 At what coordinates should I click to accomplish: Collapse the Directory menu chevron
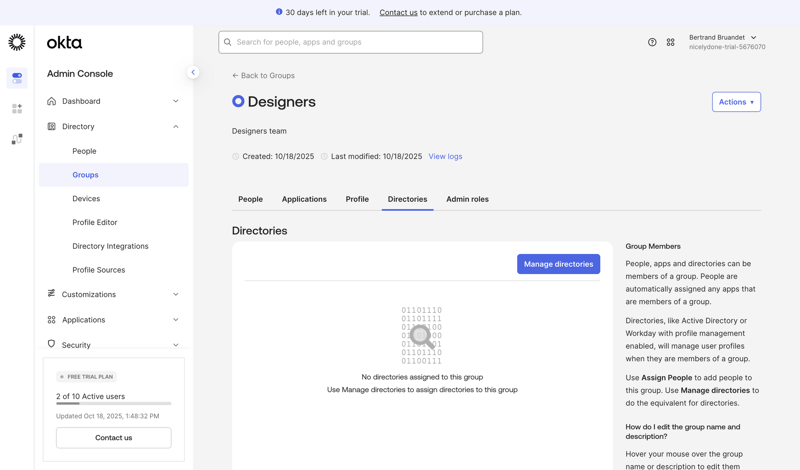tap(176, 127)
